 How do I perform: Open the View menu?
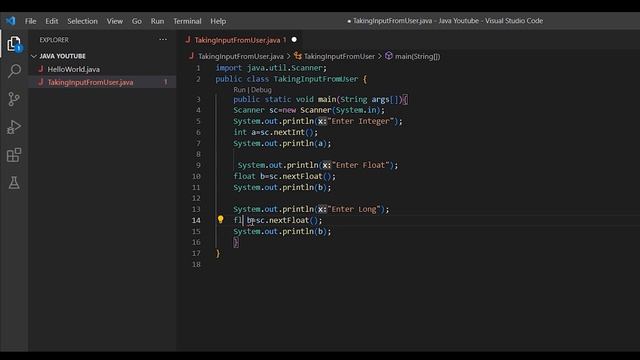pos(115,21)
